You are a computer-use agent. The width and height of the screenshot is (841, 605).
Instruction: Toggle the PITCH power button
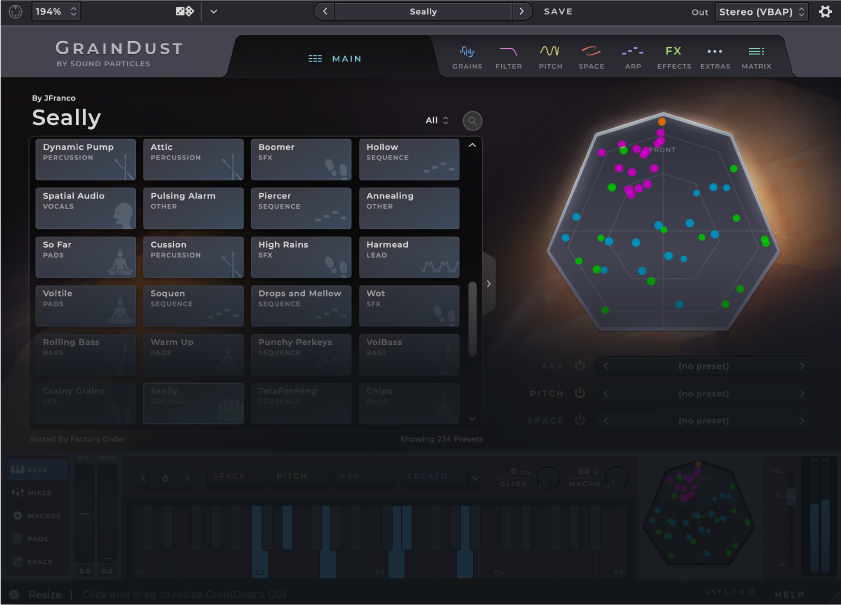coord(580,393)
